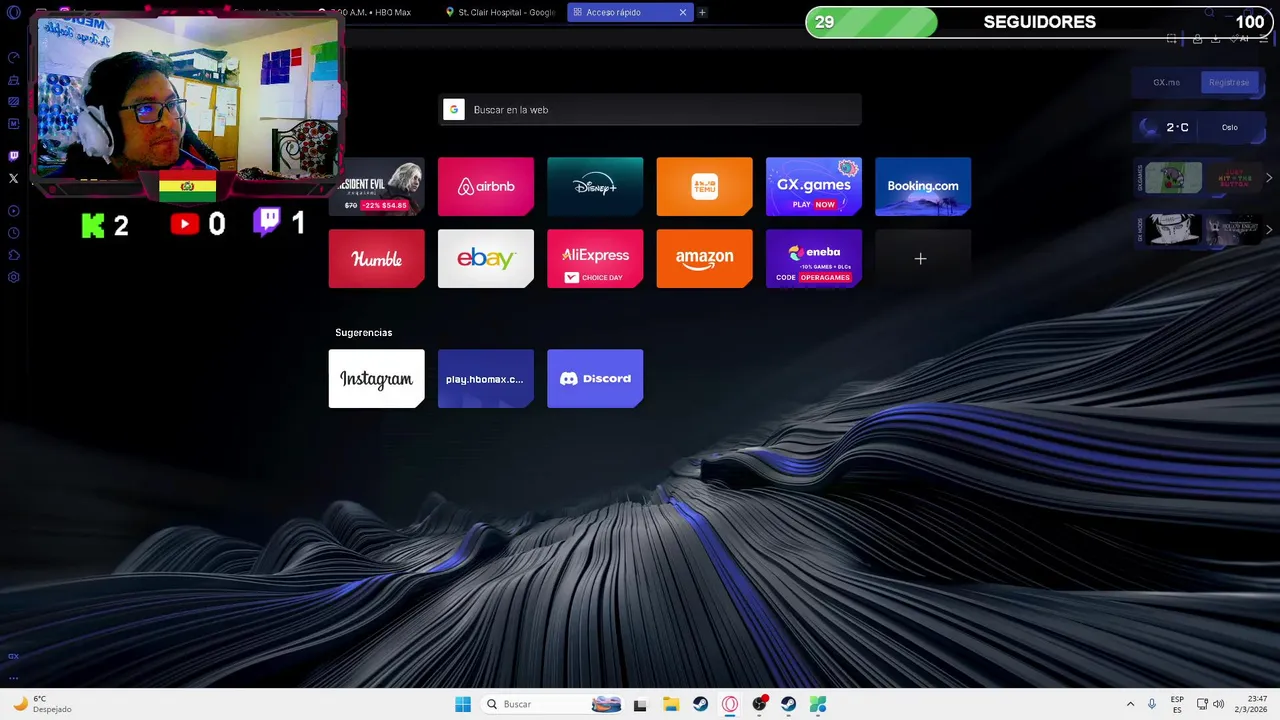Open the Instagram suggestion tile
1280x720 pixels.
tap(376, 378)
